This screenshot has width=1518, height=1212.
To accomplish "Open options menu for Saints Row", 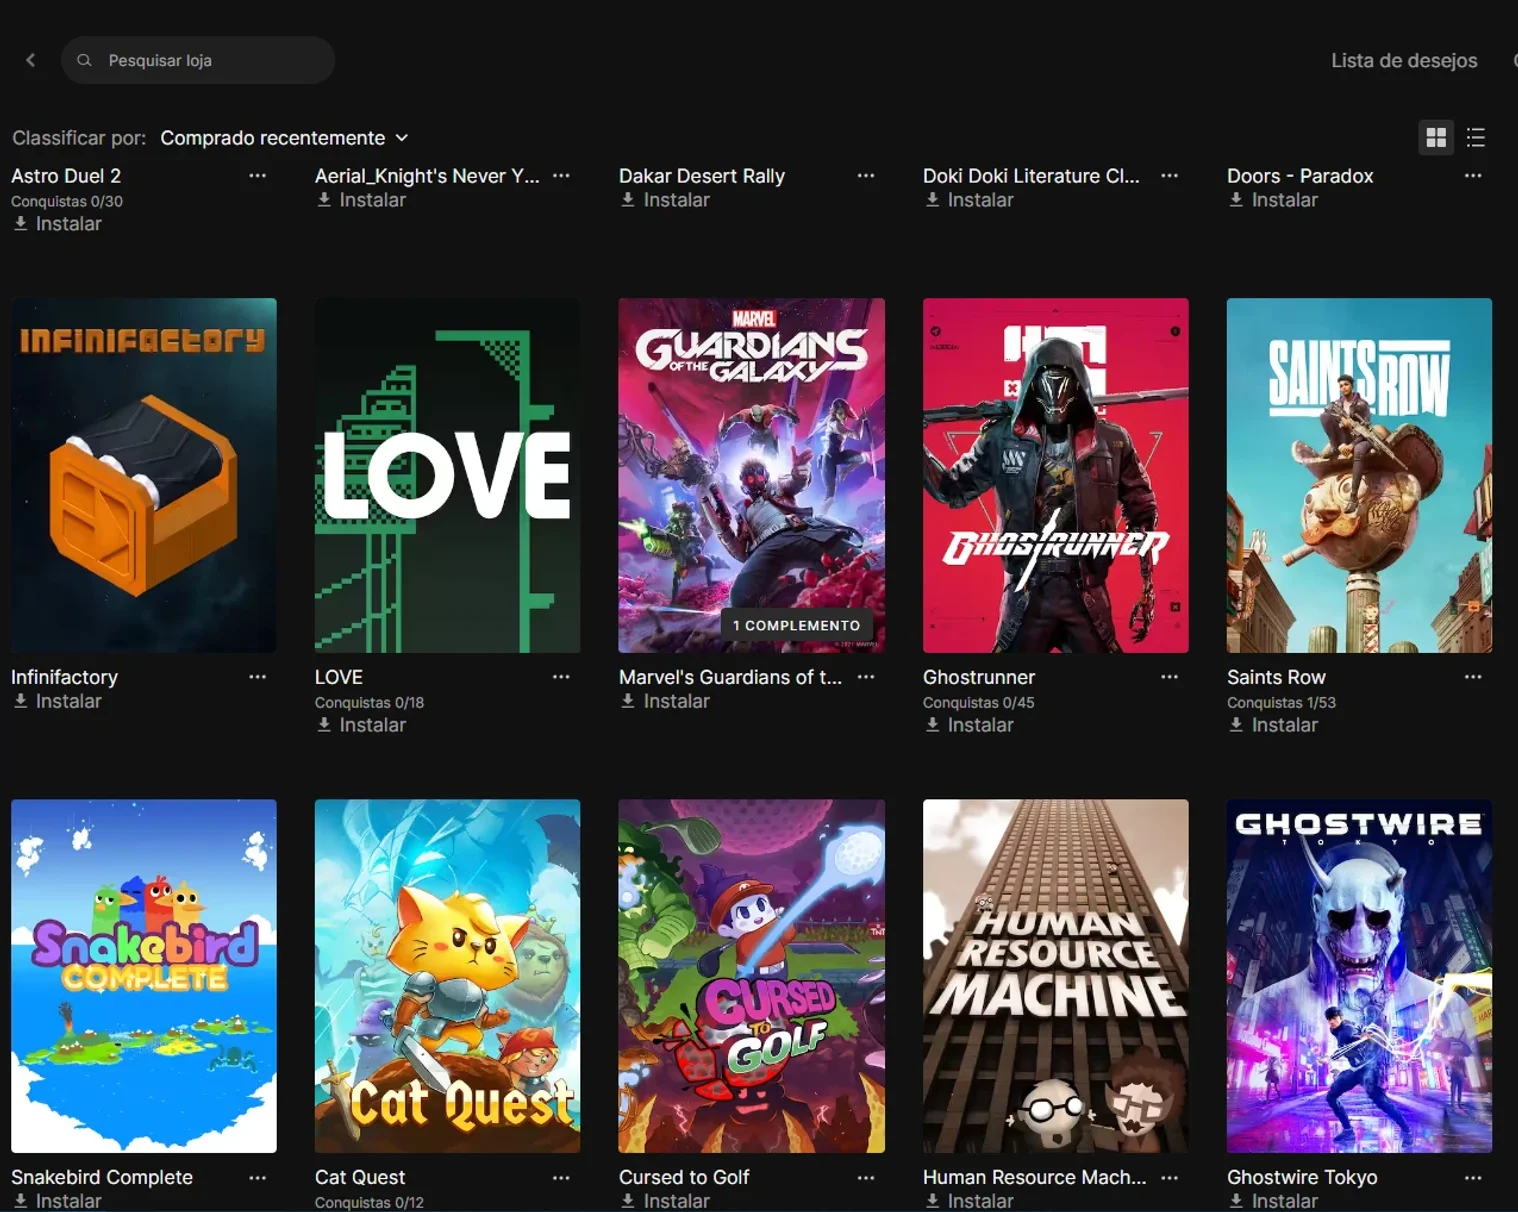I will click(x=1473, y=677).
